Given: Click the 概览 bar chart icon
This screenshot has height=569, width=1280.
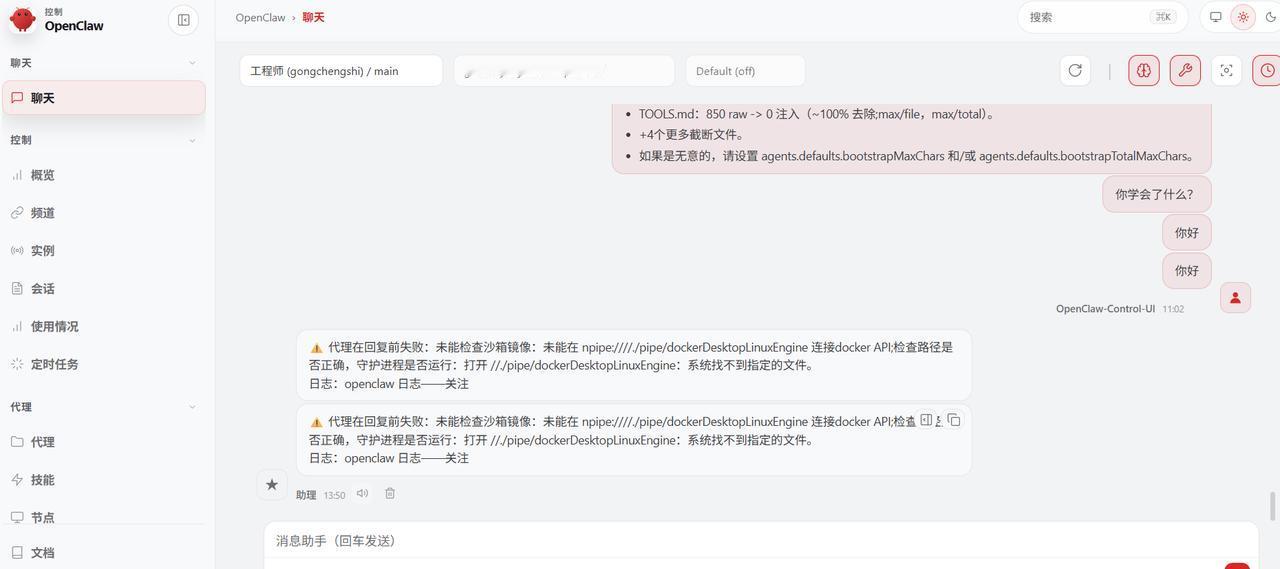Looking at the screenshot, I should click(x=17, y=175).
